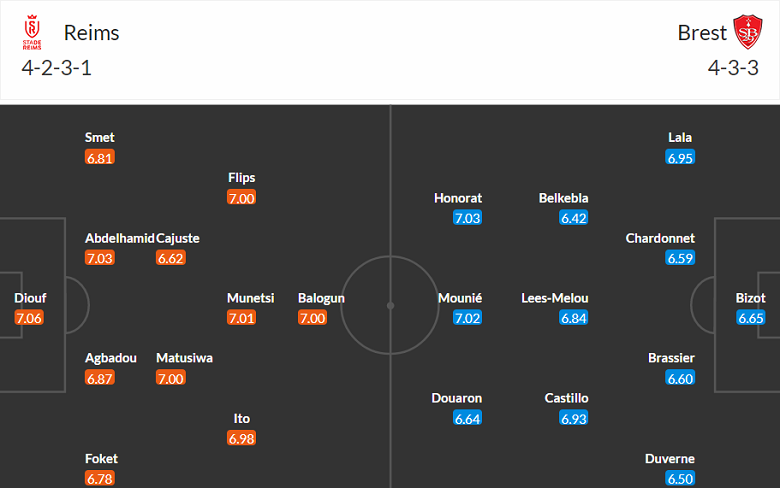Select Foket's 6.78 rating badge
Image resolution: width=780 pixels, height=488 pixels.
[x=100, y=478]
